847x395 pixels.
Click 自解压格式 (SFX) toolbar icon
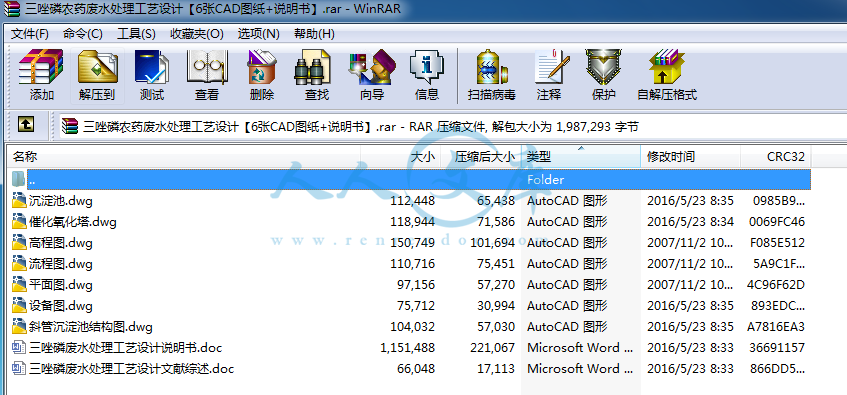pos(667,75)
